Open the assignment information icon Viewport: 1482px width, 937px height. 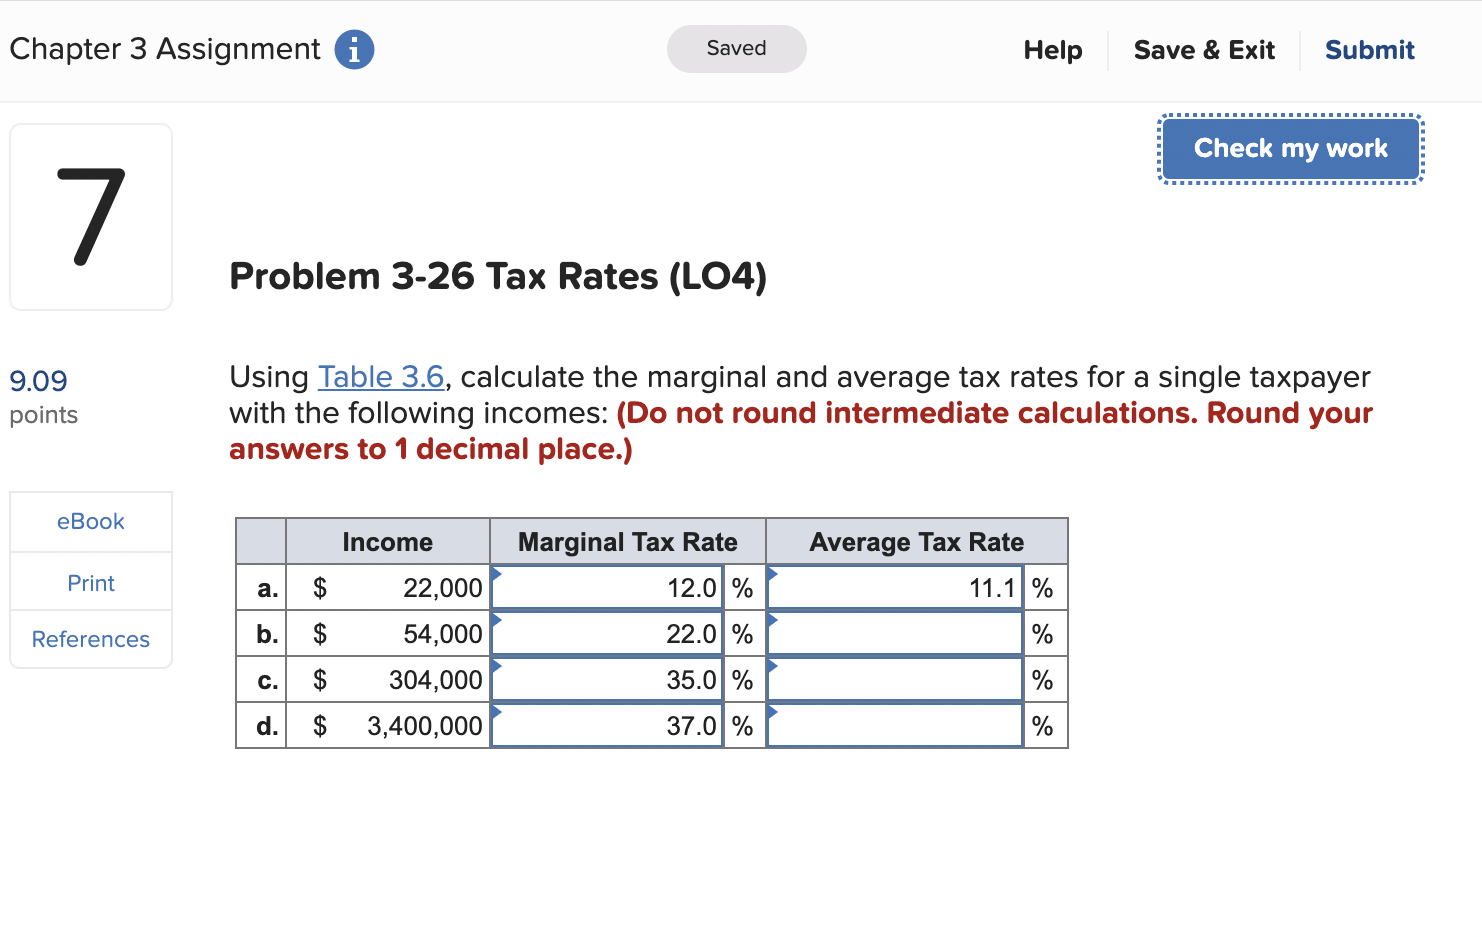(354, 49)
